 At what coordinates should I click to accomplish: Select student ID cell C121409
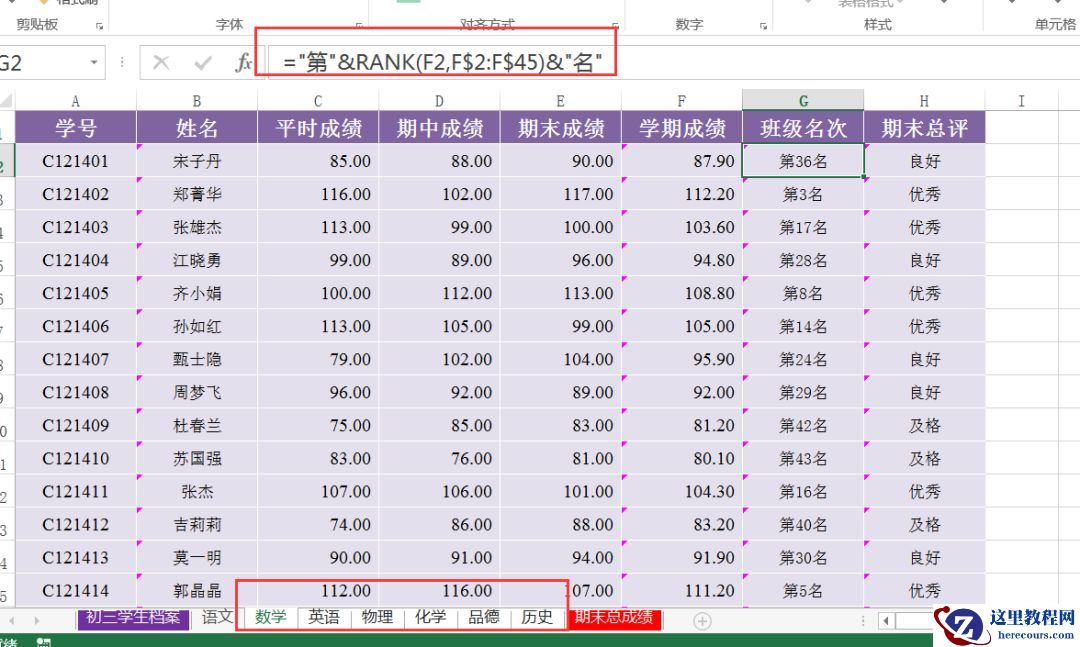coord(76,426)
